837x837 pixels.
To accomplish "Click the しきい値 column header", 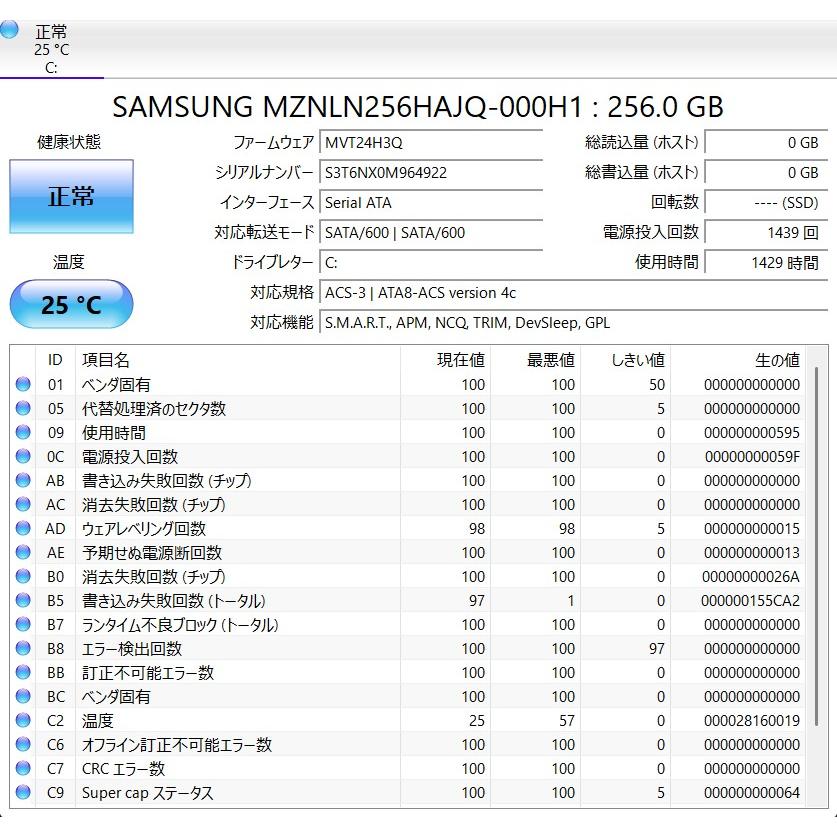I will pyautogui.click(x=638, y=360).
